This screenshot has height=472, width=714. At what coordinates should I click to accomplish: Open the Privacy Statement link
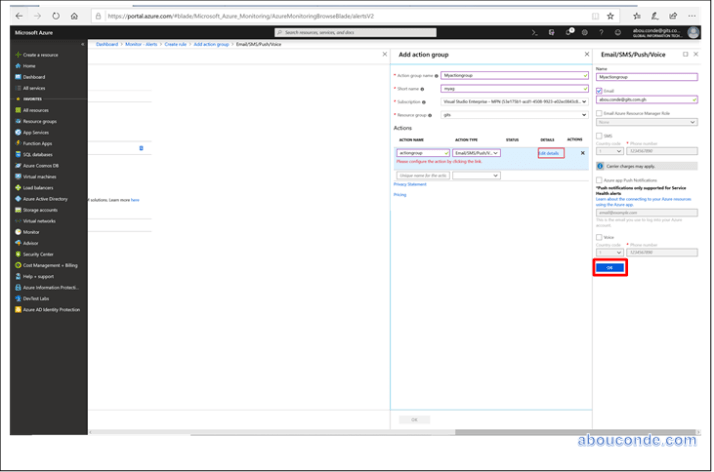[x=410, y=184]
